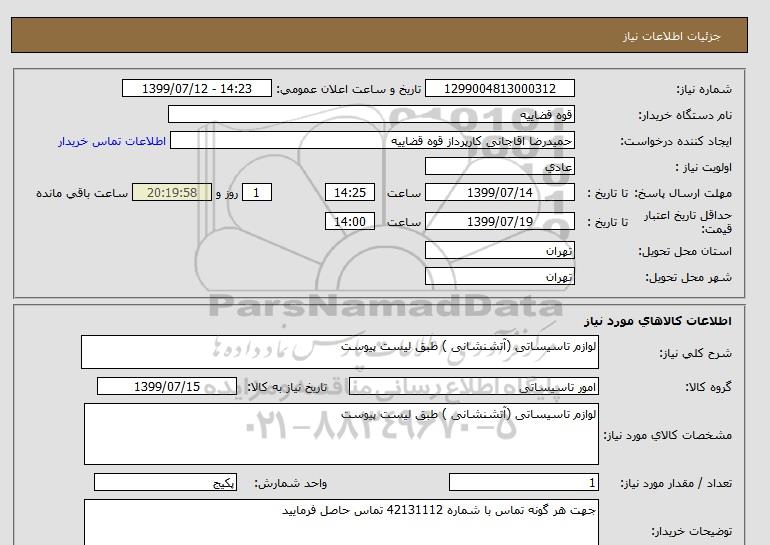Select the label 'شرح کلی نیاز:'

(695, 353)
